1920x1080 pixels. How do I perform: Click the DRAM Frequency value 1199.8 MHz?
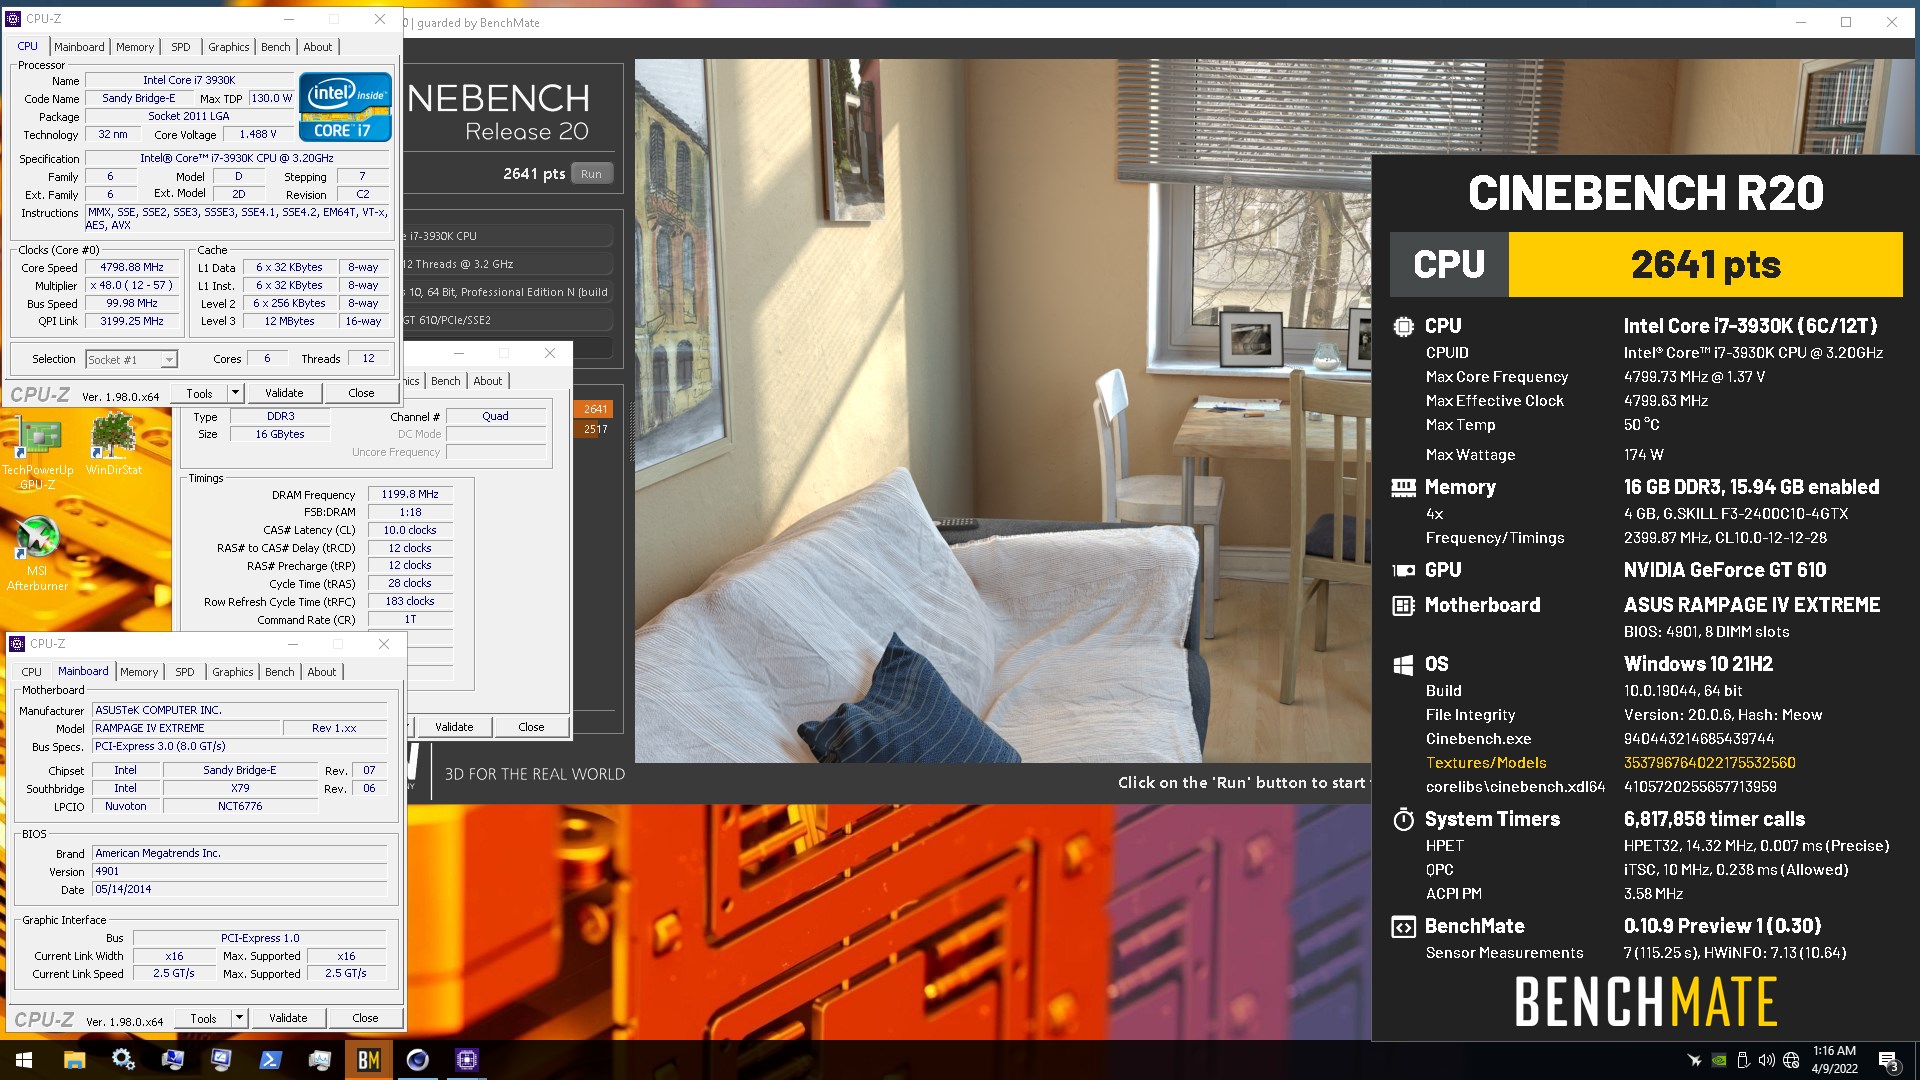coord(410,494)
